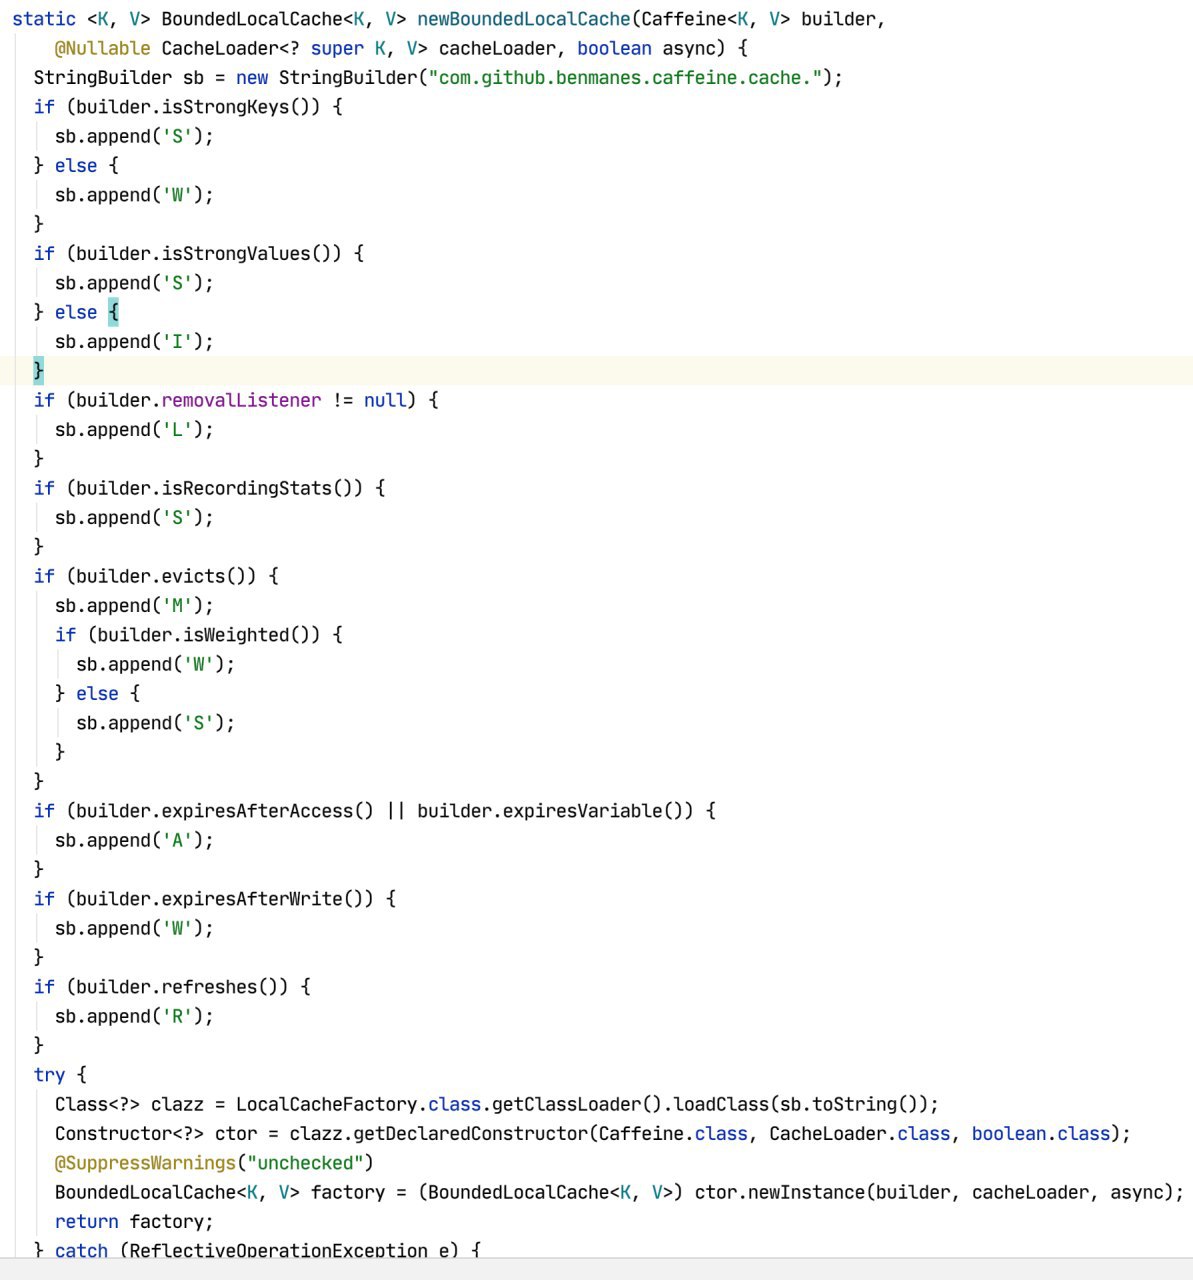Click the StringBuilder sb variable declaration
This screenshot has width=1193, height=1280.
pyautogui.click(x=119, y=78)
